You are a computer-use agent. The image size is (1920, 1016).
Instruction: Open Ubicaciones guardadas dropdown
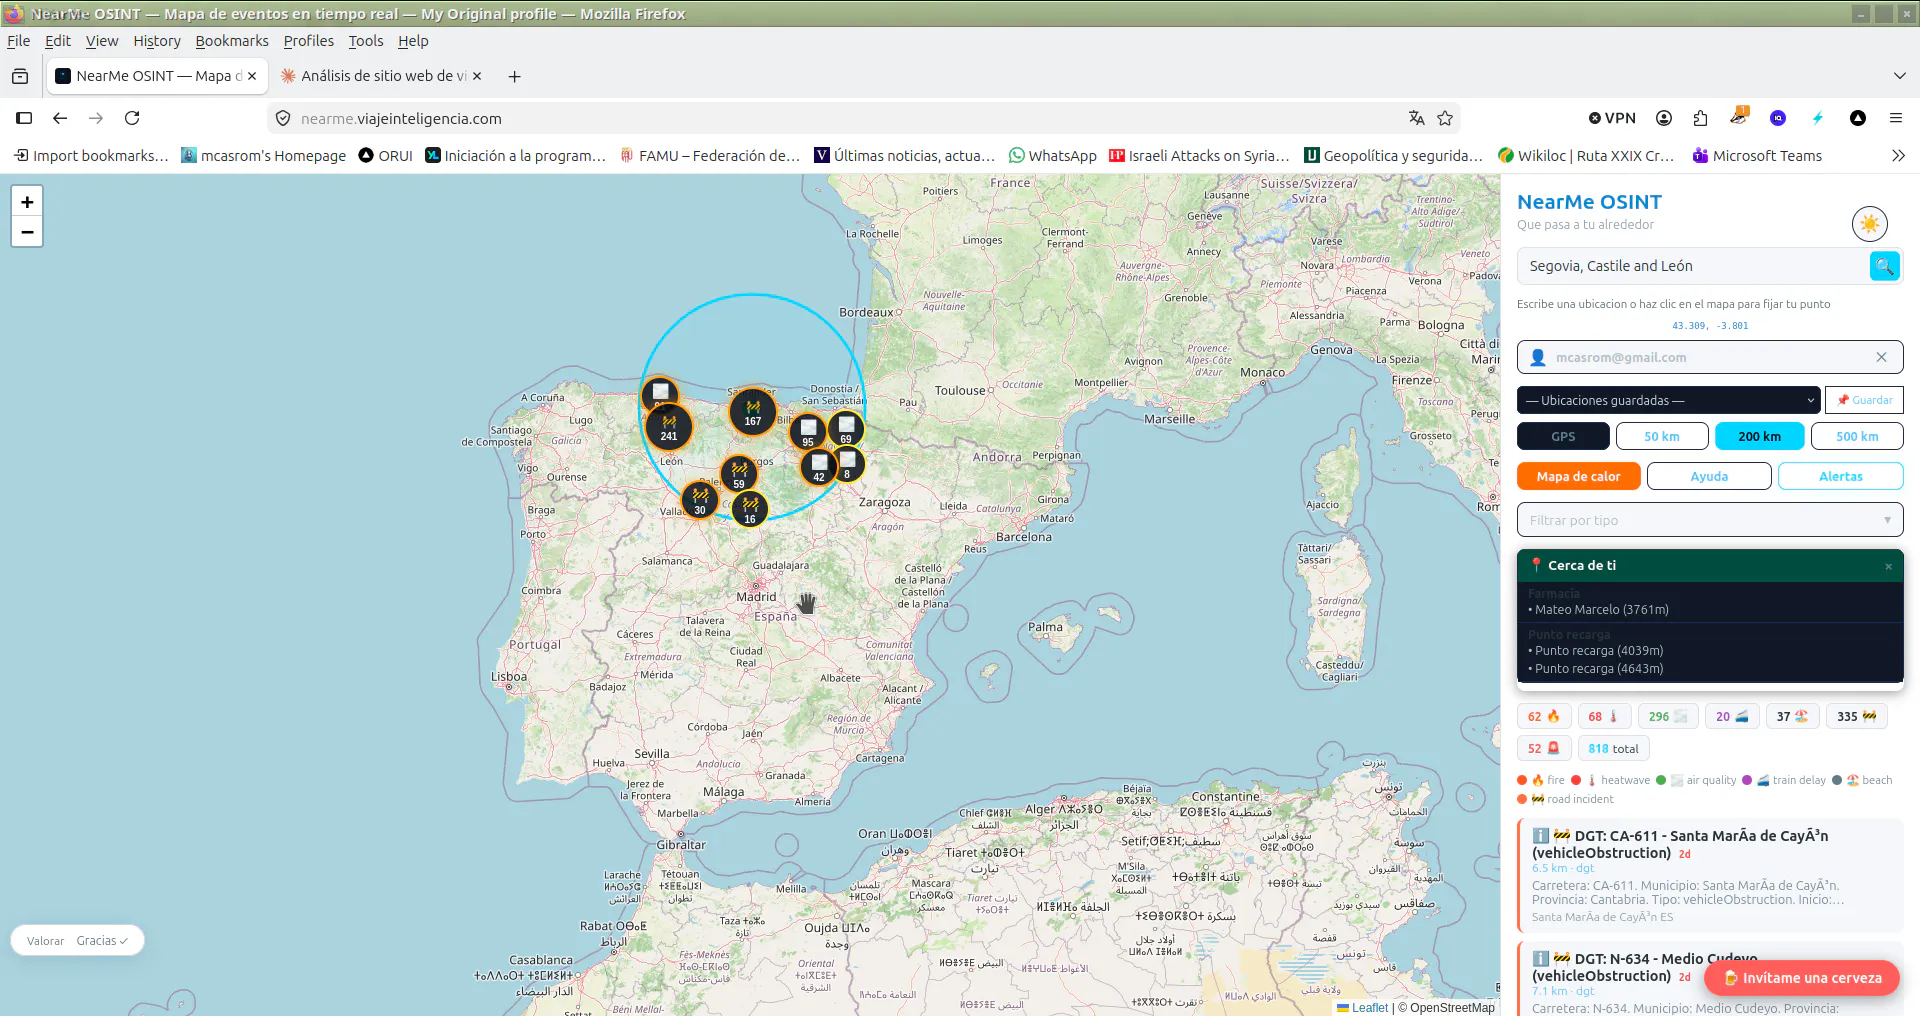[x=1668, y=400]
